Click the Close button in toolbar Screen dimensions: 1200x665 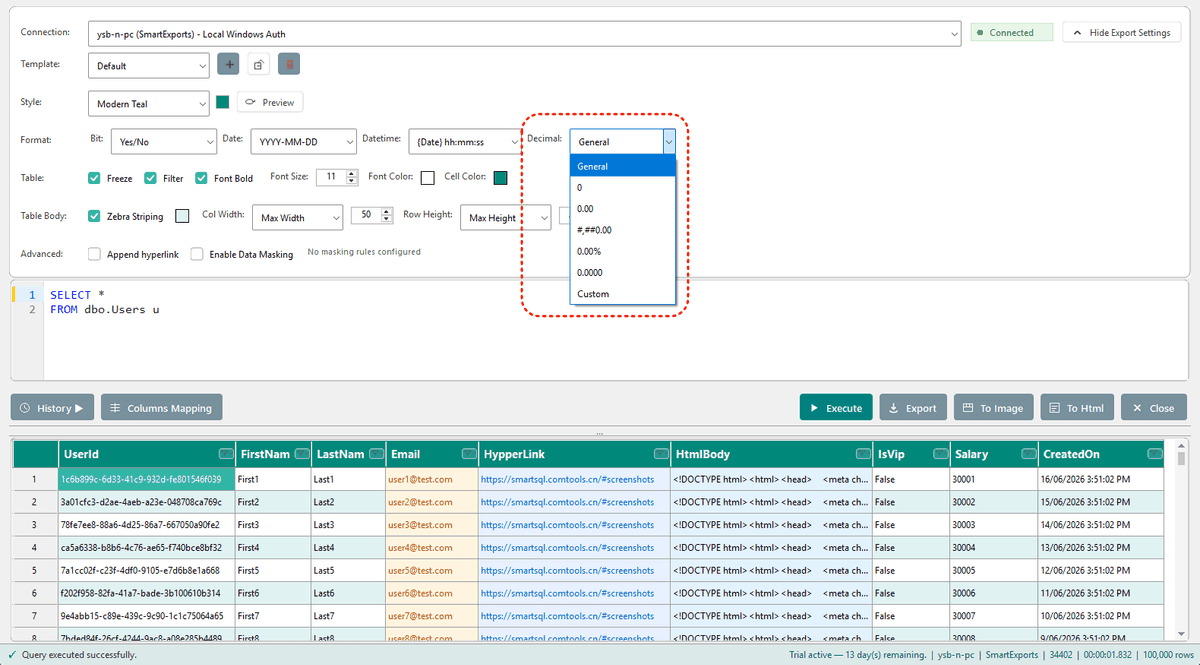tap(1154, 407)
